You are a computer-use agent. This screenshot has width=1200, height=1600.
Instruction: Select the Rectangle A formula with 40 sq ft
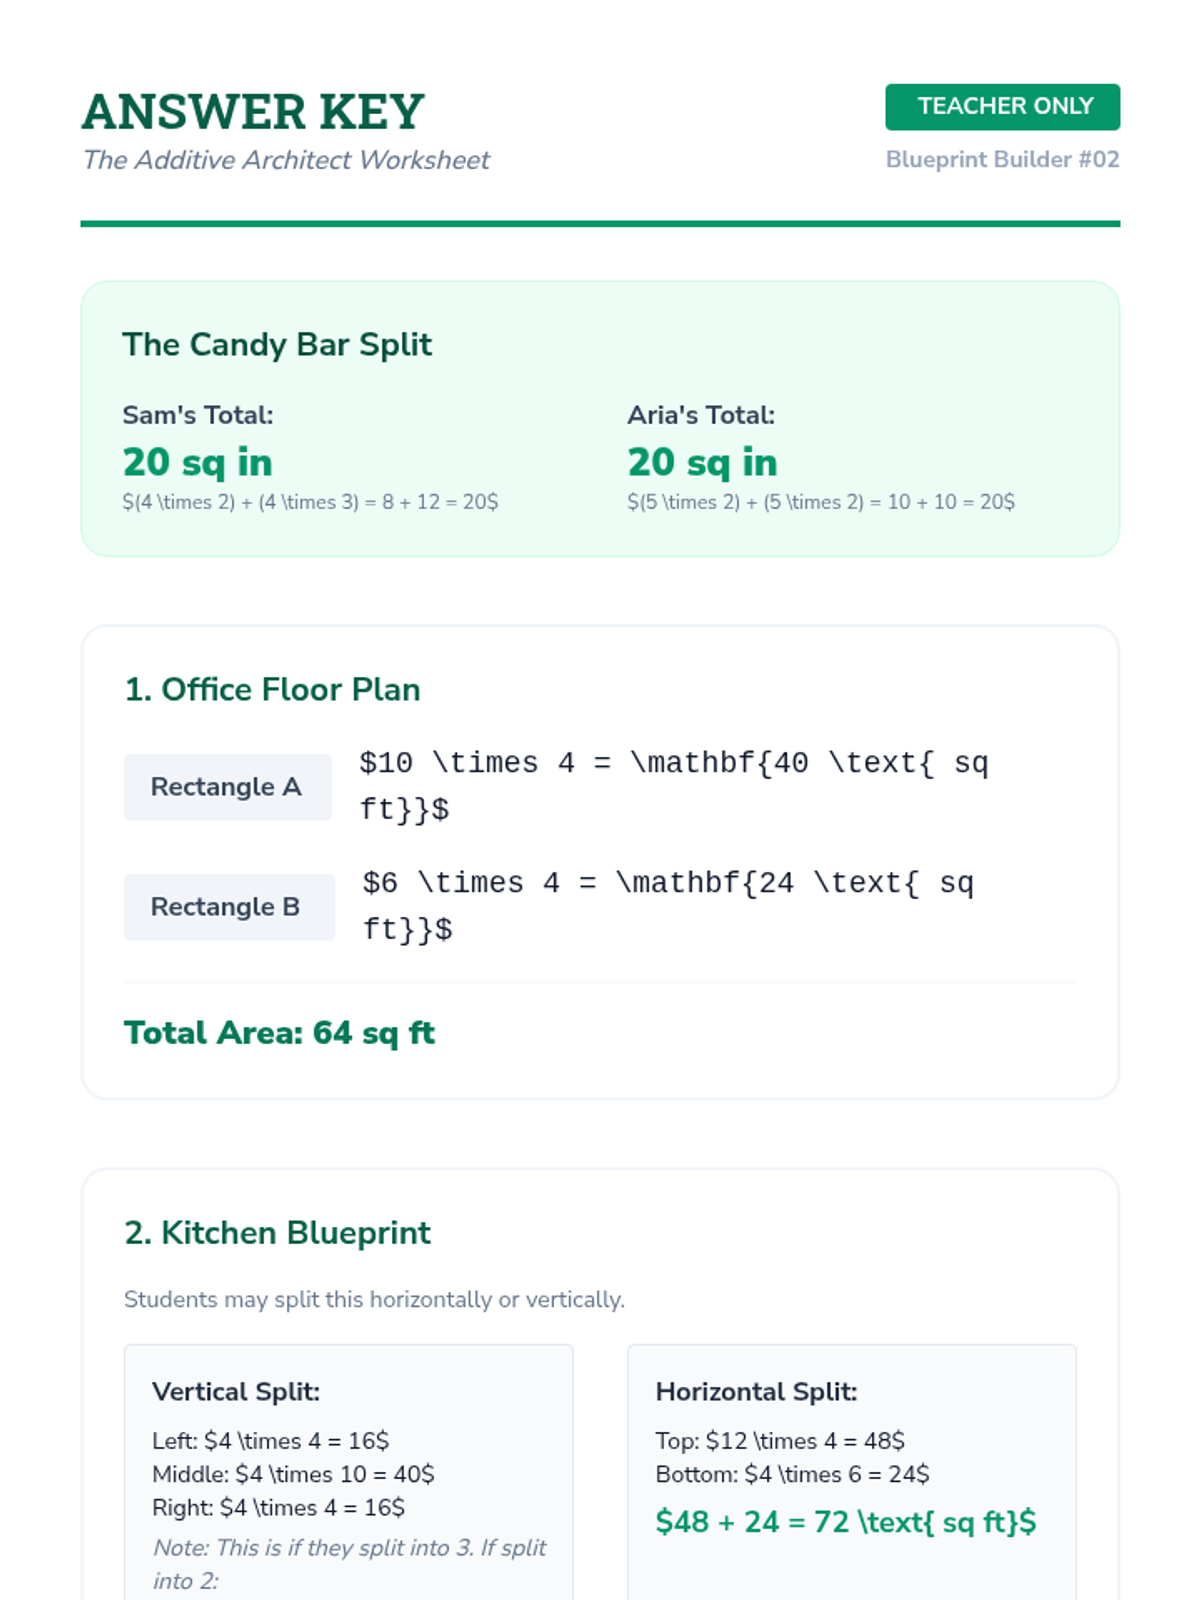tap(673, 786)
